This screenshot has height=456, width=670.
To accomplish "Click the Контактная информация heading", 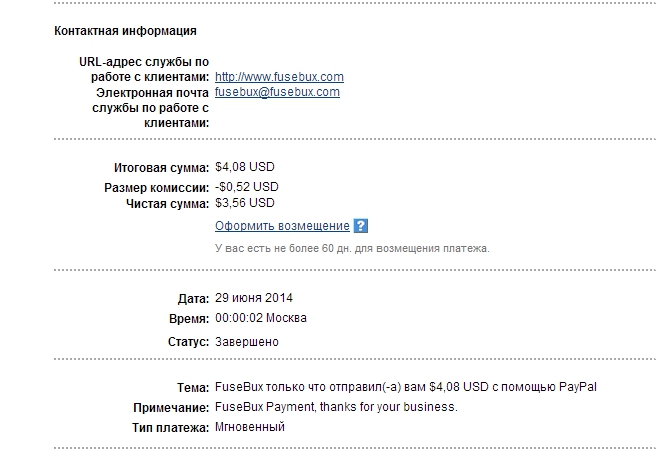I will [125, 31].
